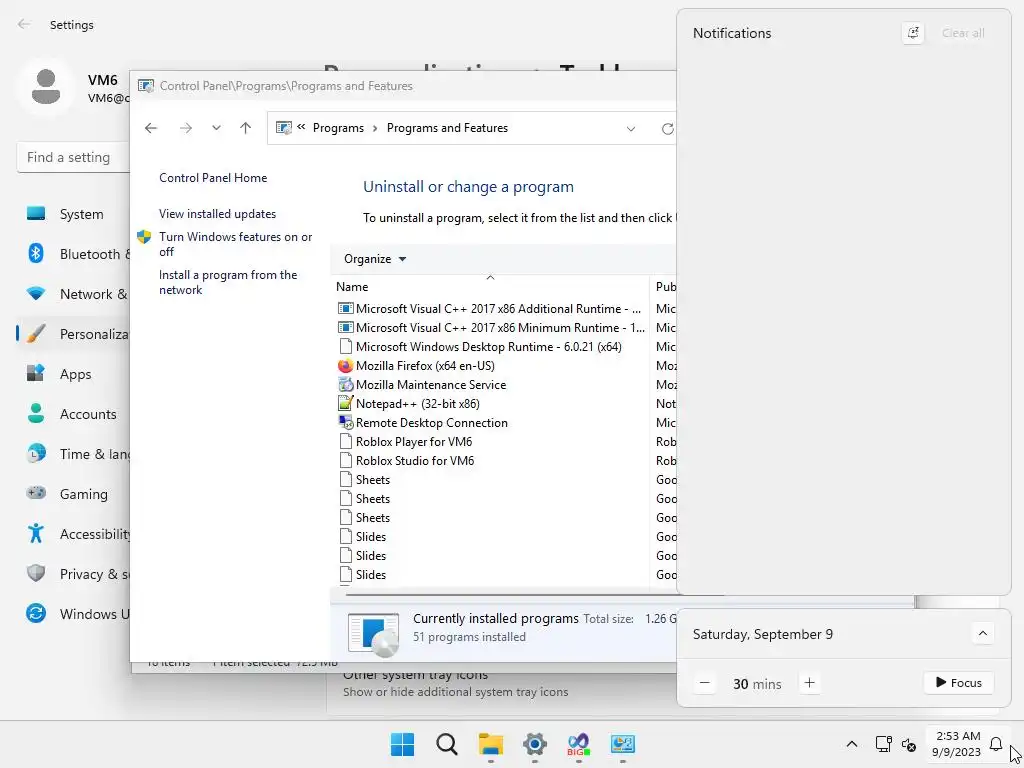1024x768 pixels.
Task: Open Control Panel icon on taskbar
Action: [x=623, y=744]
